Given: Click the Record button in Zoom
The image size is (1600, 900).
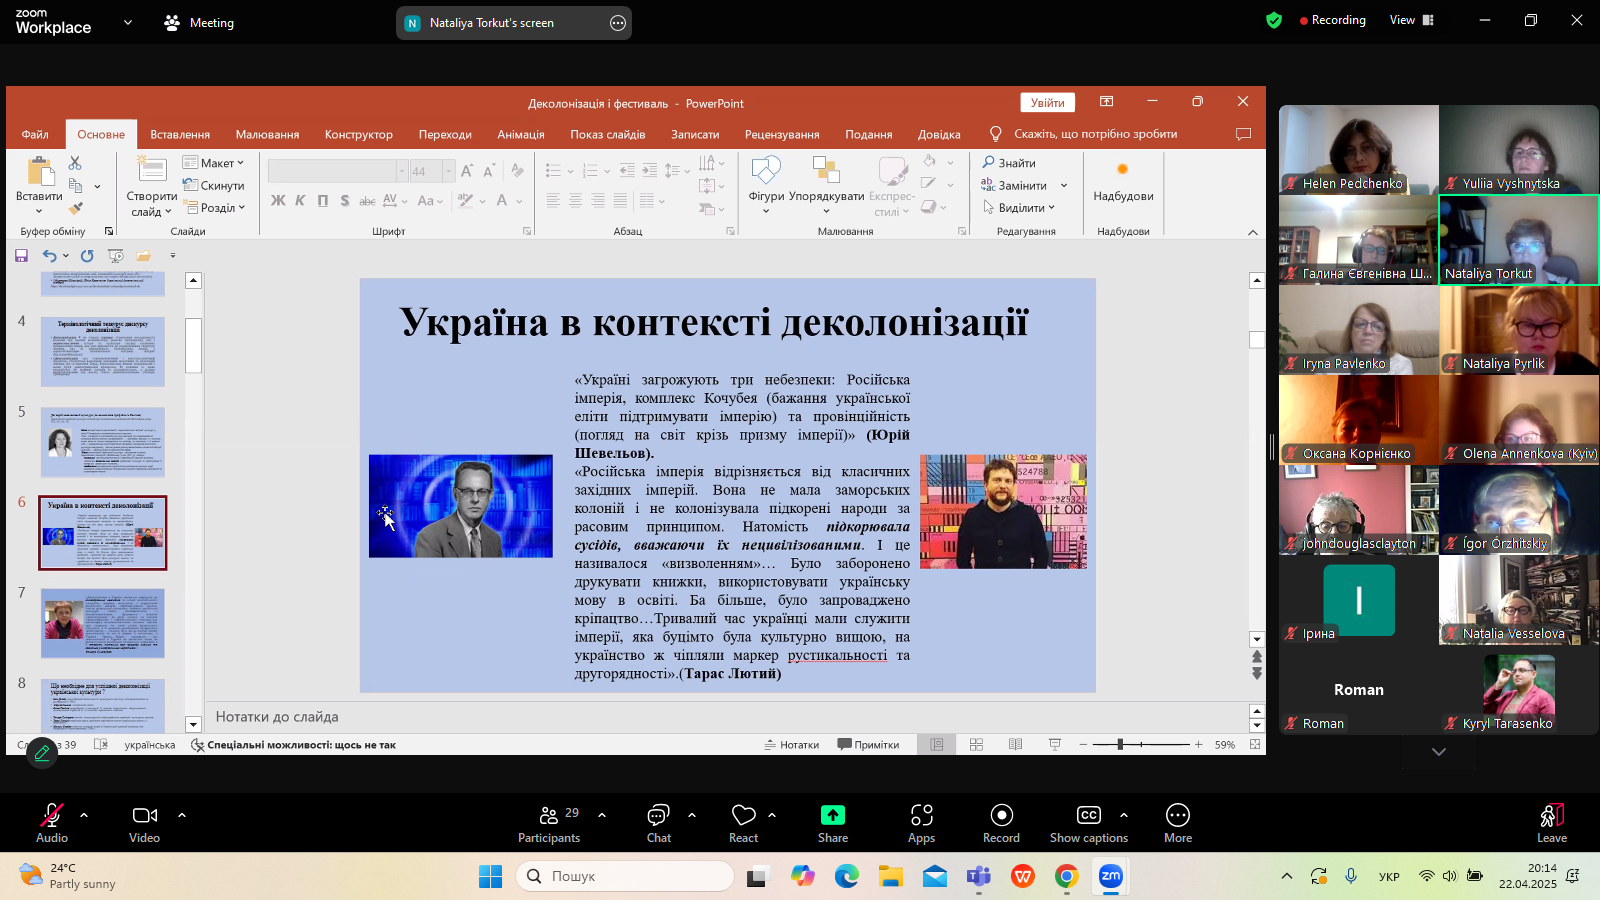Looking at the screenshot, I should (1001, 823).
